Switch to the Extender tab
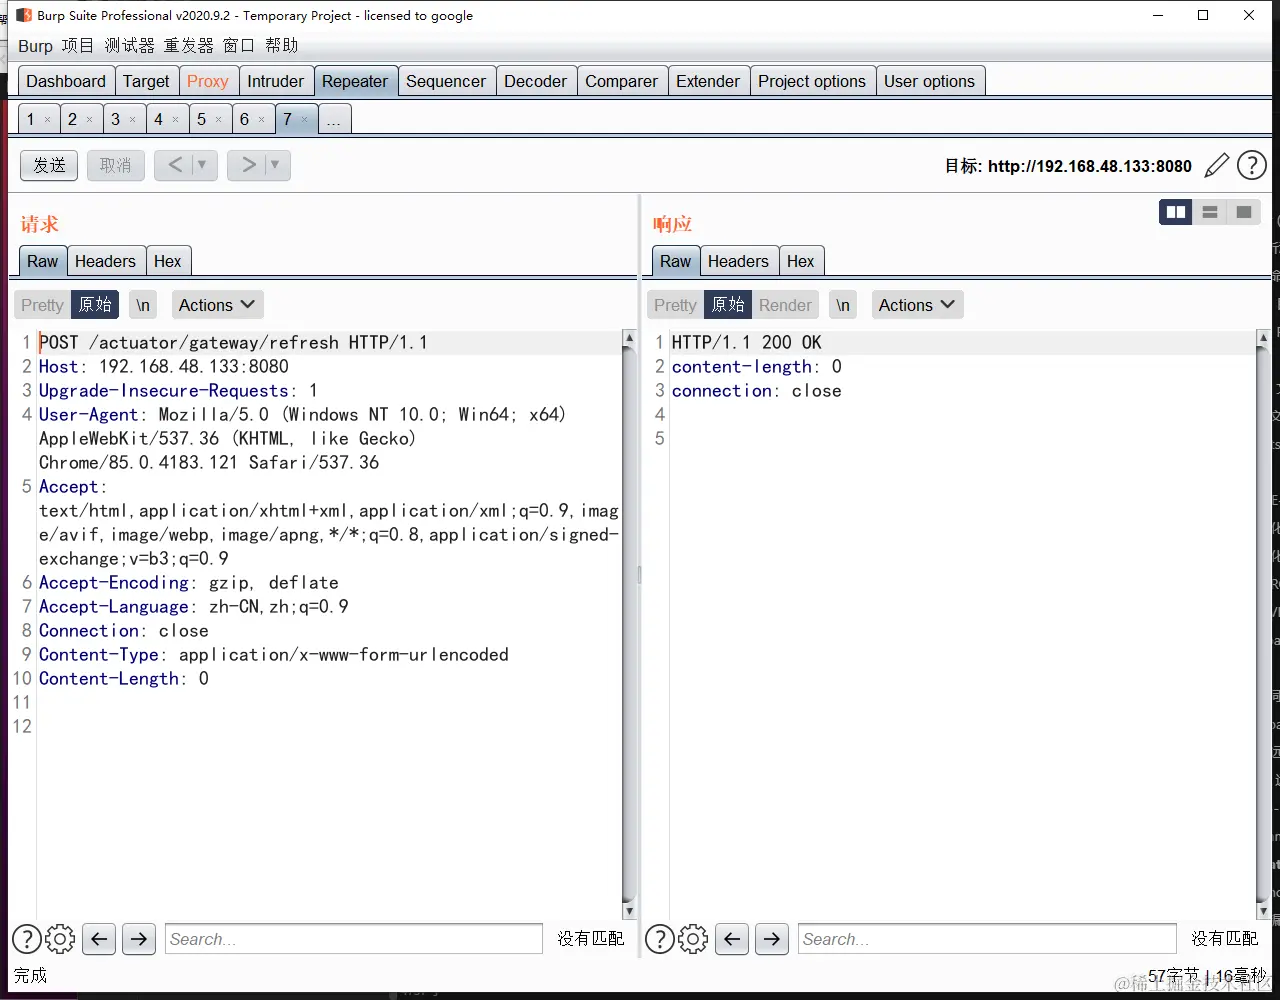Viewport: 1280px width, 1000px height. (708, 81)
